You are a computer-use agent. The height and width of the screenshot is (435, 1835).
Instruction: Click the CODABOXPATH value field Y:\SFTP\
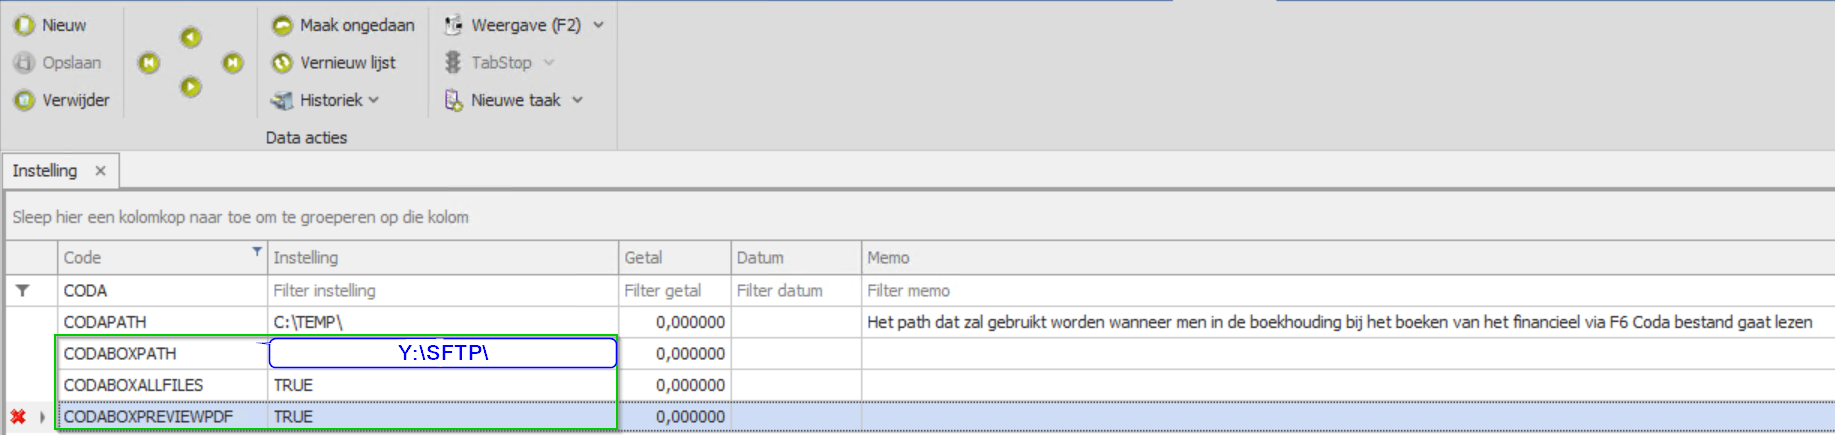point(443,353)
